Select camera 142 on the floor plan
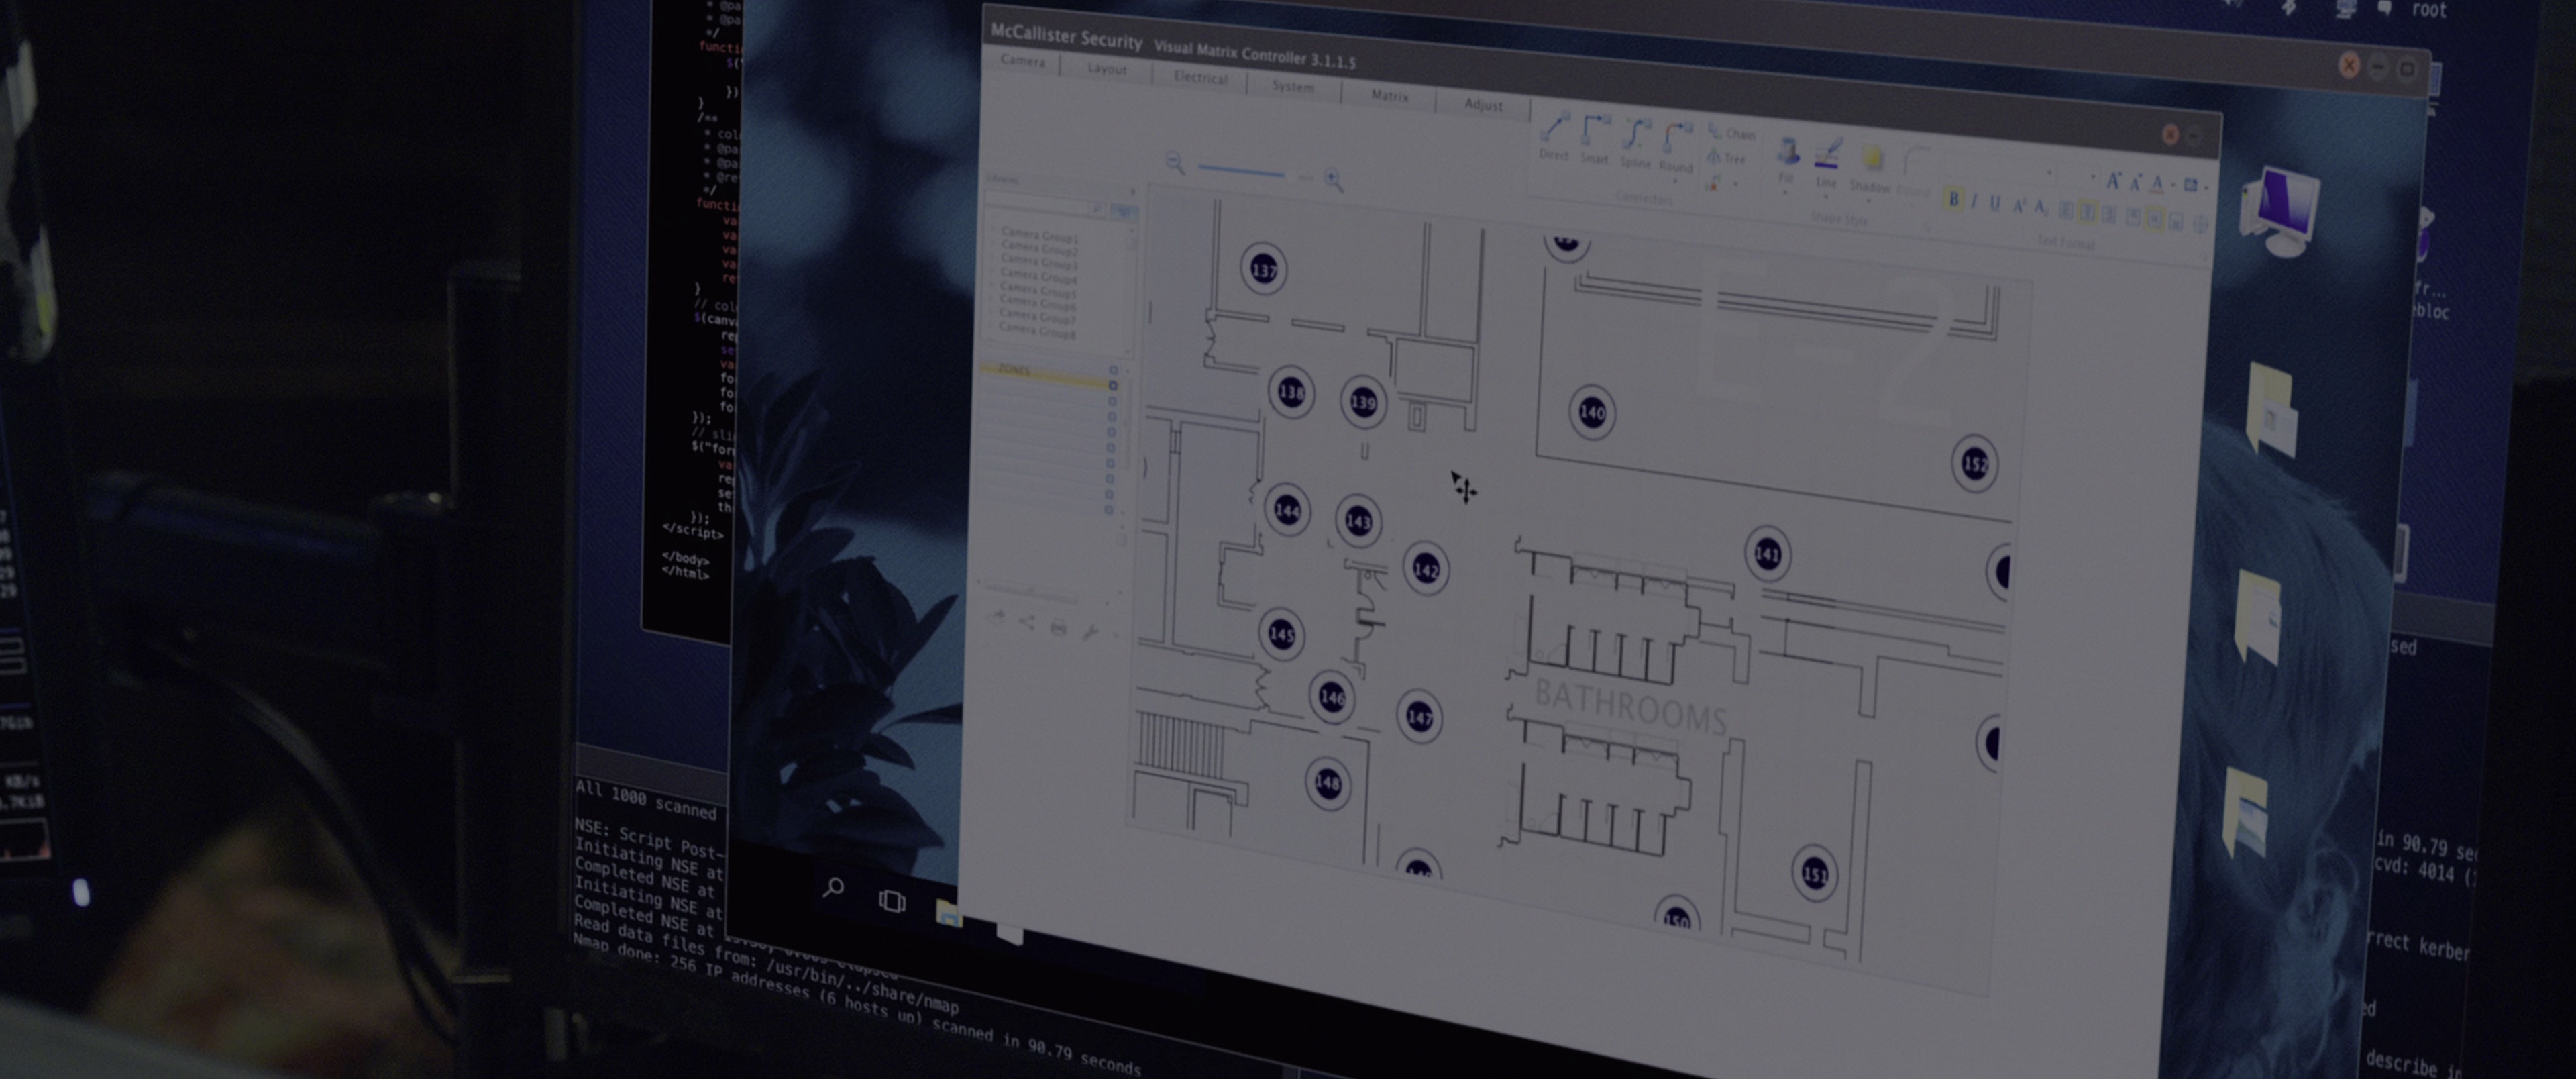The width and height of the screenshot is (2576, 1079). [x=1425, y=570]
